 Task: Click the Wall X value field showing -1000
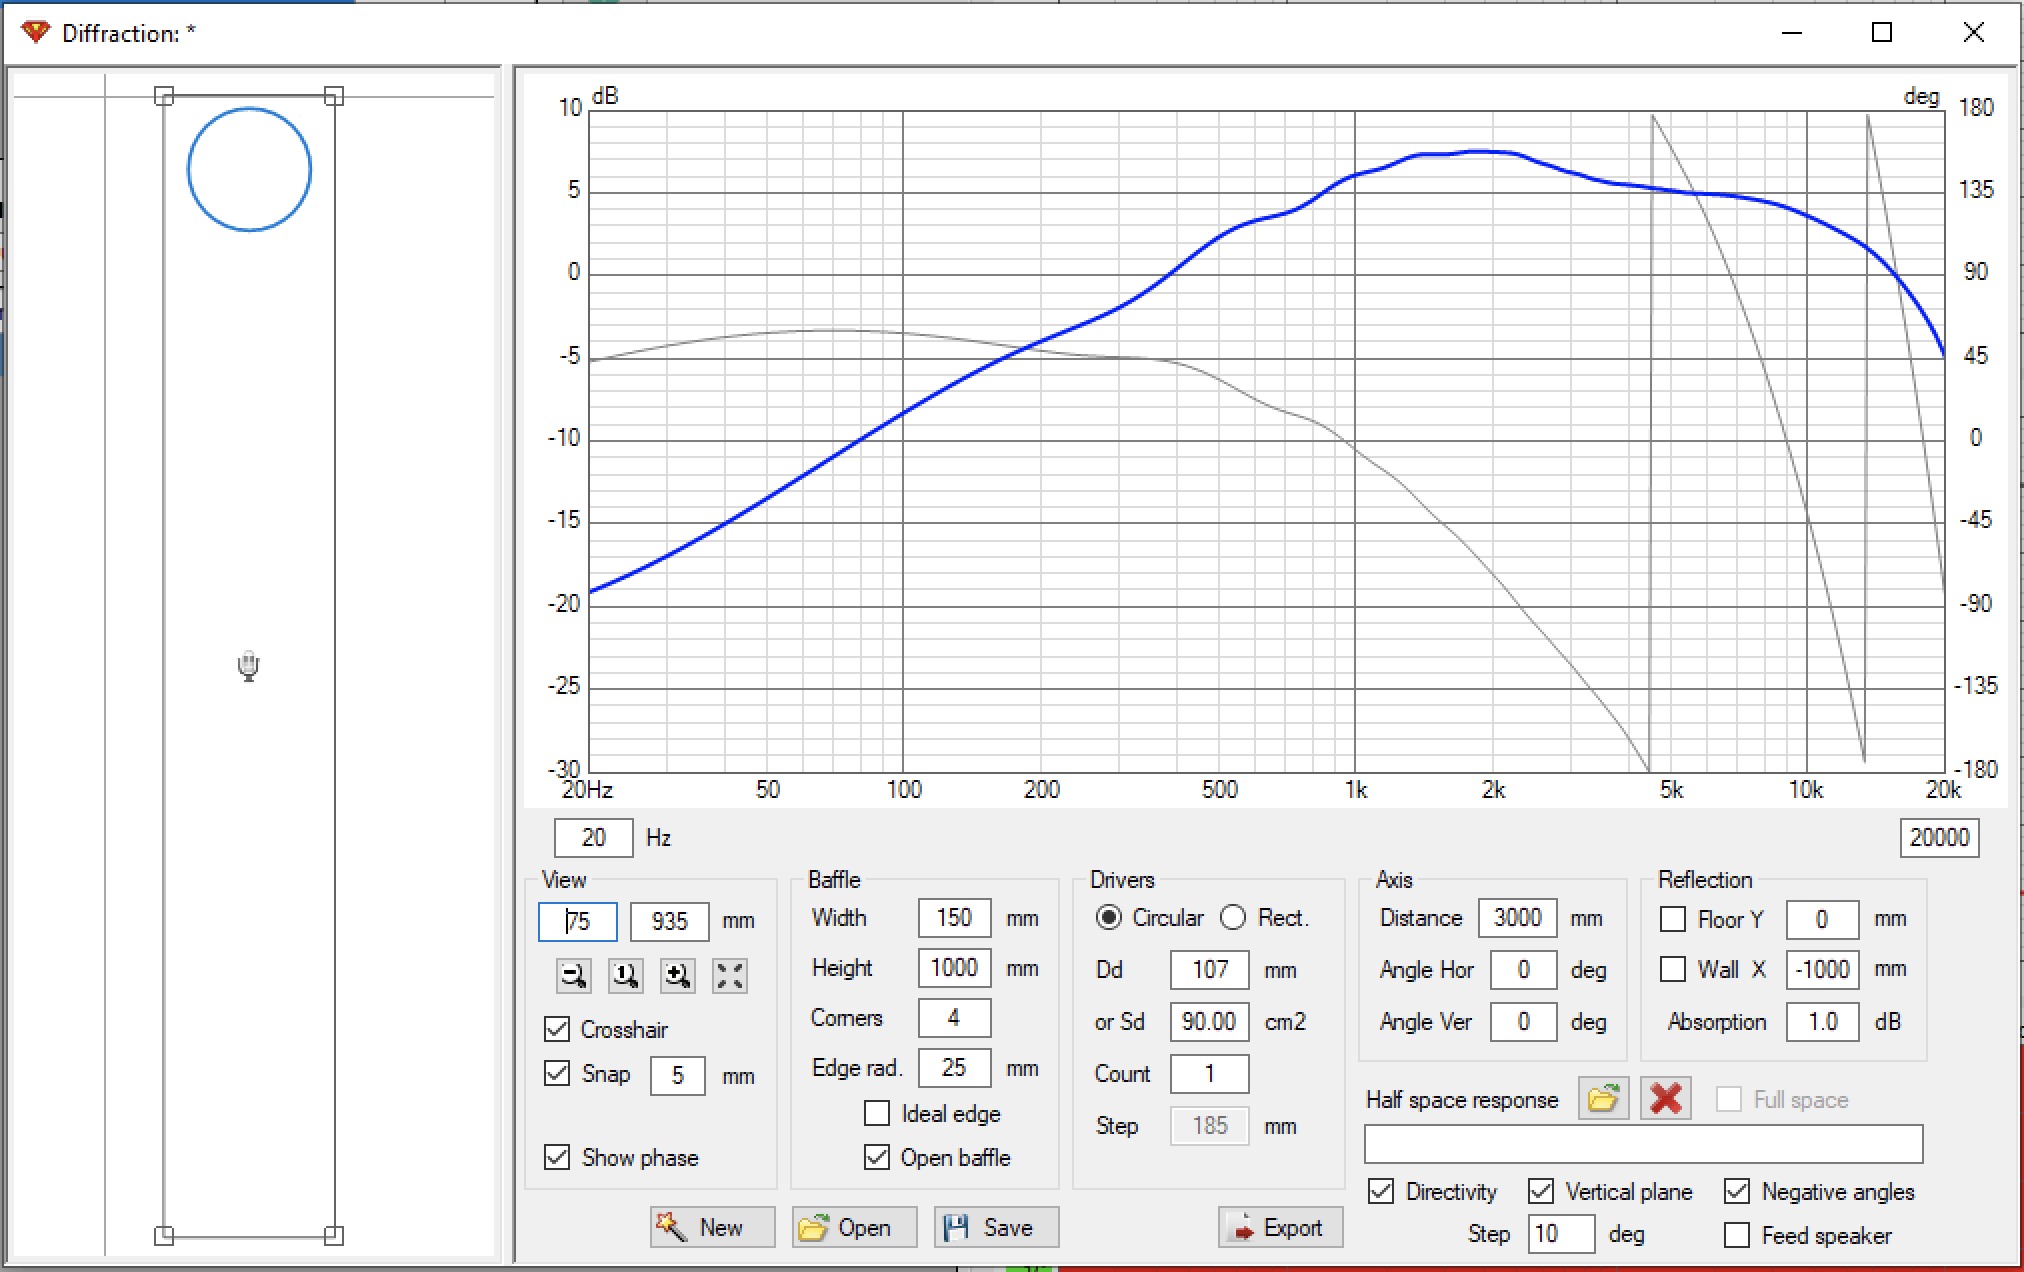[x=1822, y=970]
